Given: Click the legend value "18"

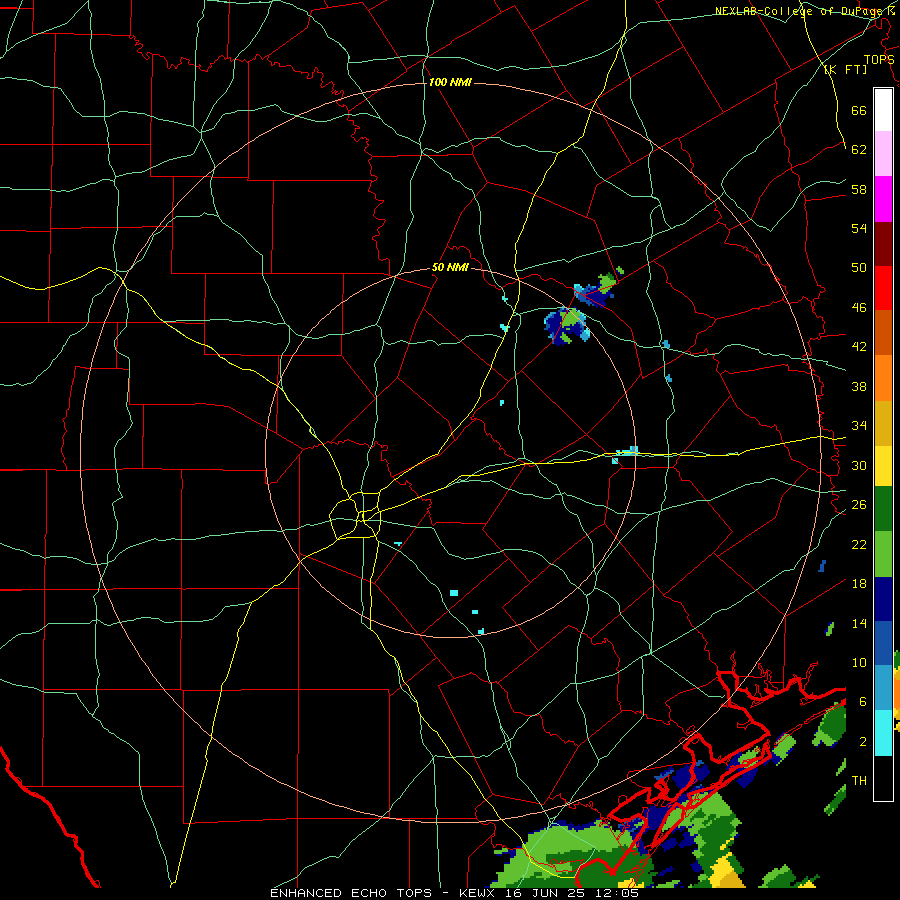Looking at the screenshot, I should pyautogui.click(x=859, y=584).
